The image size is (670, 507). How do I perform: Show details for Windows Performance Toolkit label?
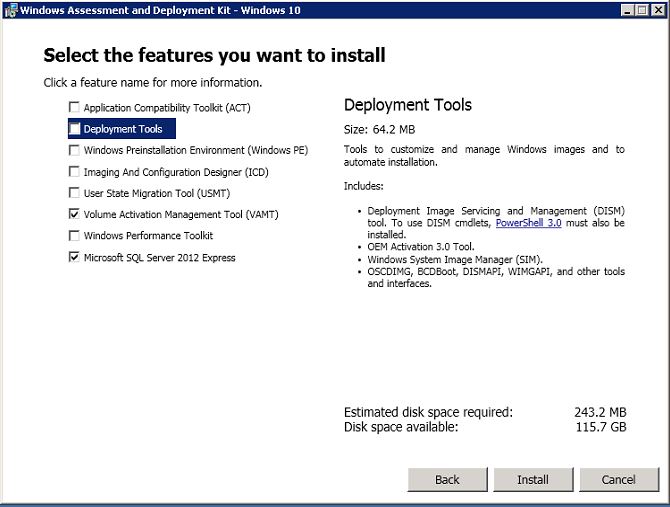(x=148, y=236)
